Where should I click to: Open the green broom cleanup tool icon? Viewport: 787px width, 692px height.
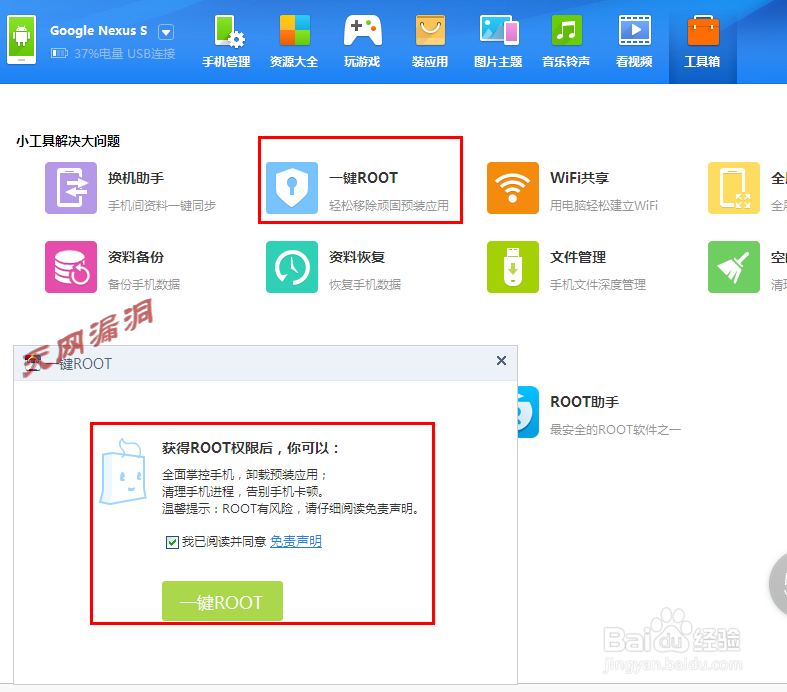coord(733,267)
